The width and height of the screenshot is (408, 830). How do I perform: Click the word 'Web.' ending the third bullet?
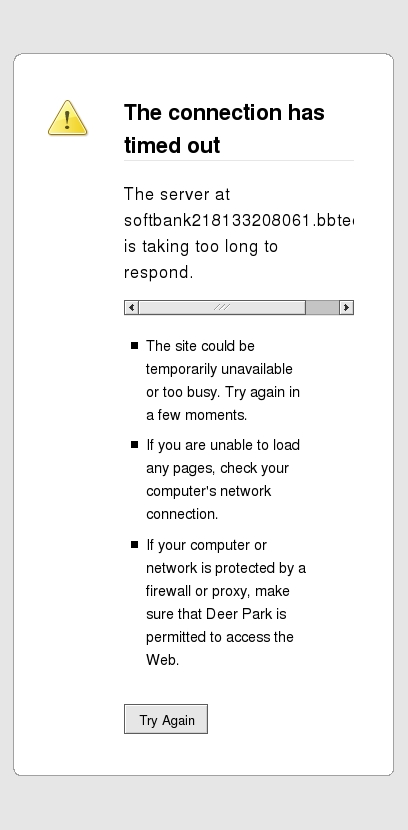162,660
